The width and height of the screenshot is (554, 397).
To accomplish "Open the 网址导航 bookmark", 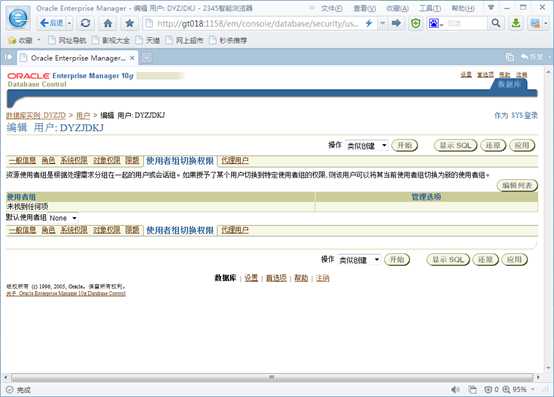I will (x=67, y=41).
